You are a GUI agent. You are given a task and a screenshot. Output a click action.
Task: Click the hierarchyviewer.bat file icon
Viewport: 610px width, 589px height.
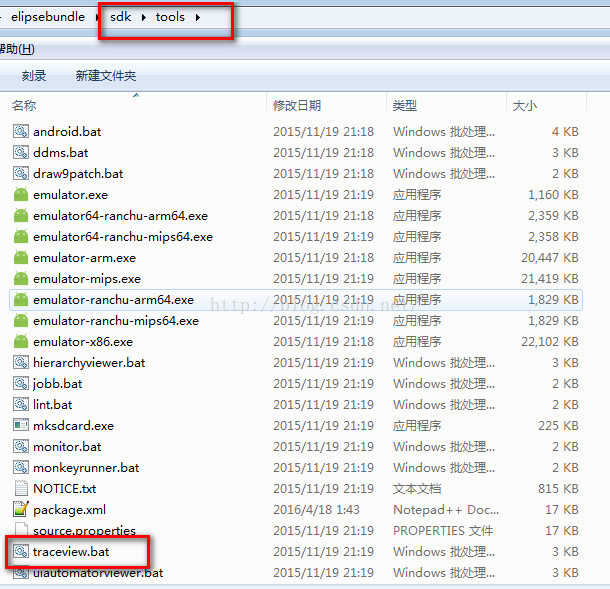pos(21,363)
